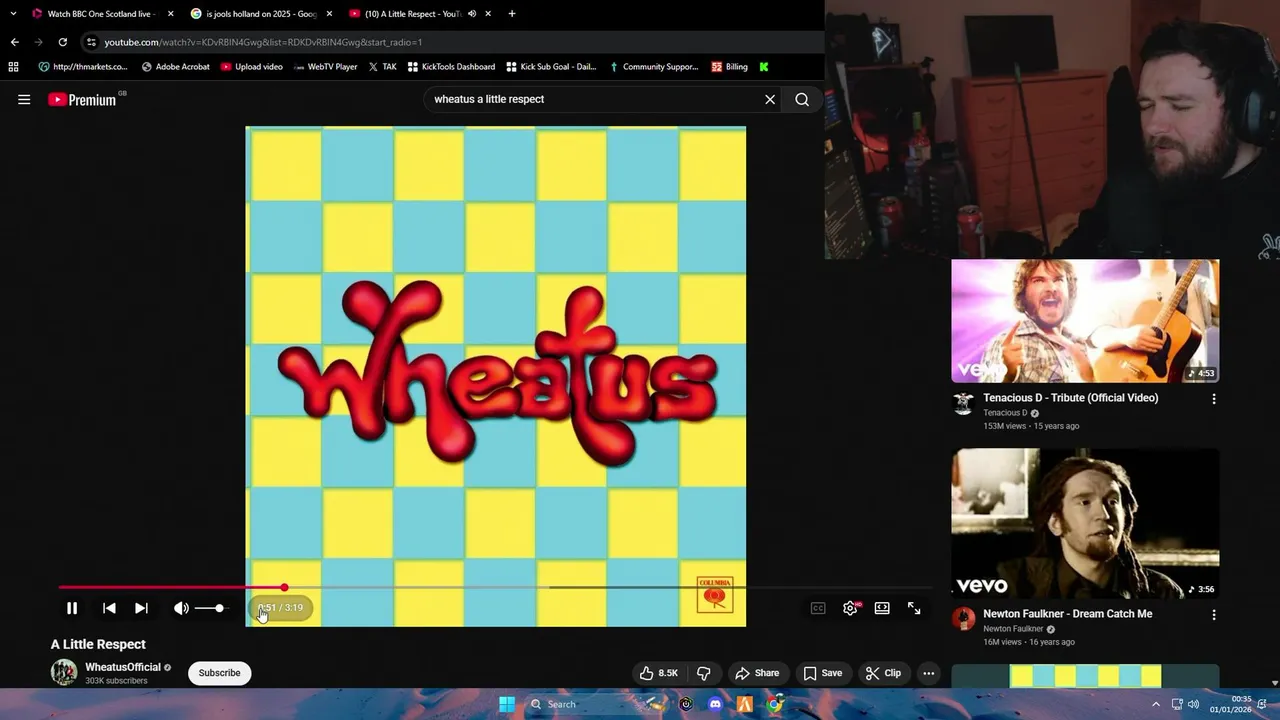Save the video to a playlist
Screen dimensions: 1280x720
click(x=823, y=673)
